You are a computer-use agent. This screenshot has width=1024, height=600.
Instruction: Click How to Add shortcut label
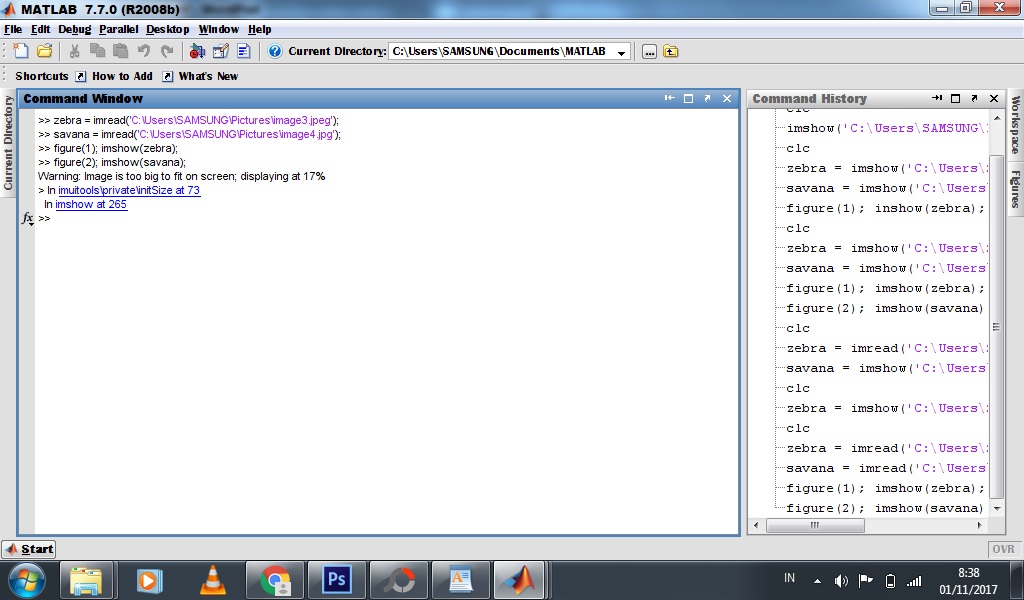(122, 76)
